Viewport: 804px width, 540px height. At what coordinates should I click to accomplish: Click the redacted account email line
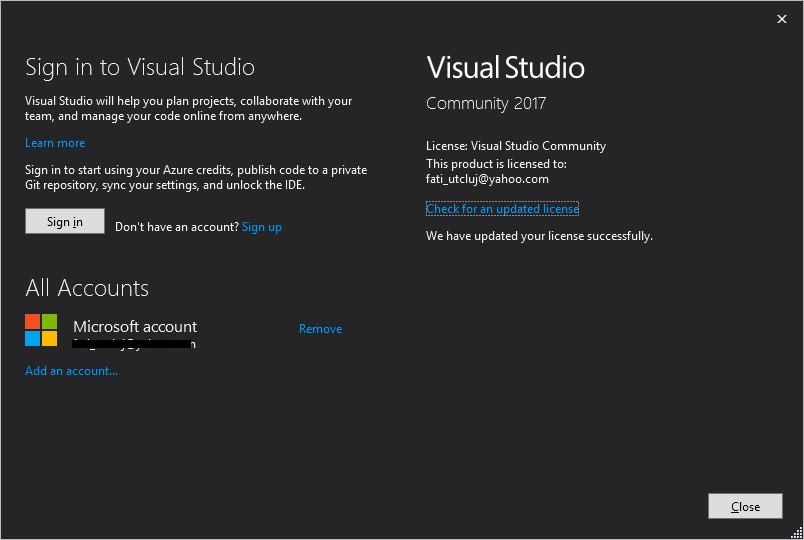[x=134, y=344]
